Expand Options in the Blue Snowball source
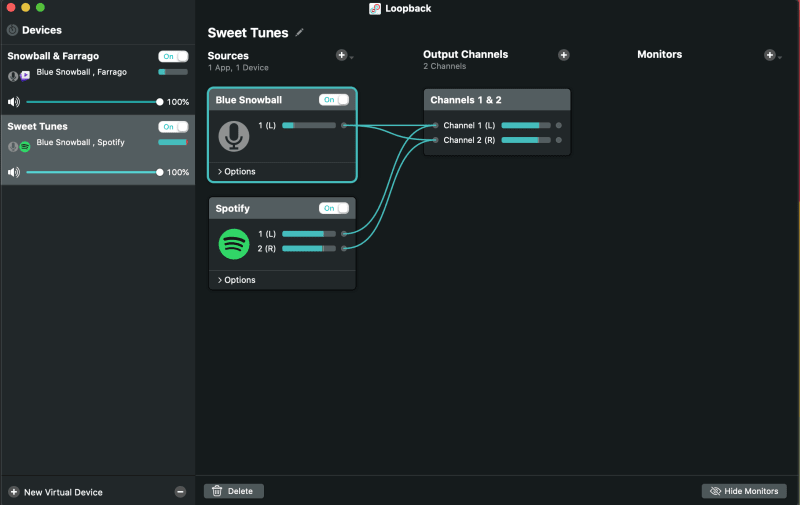800x505 pixels. pos(237,171)
